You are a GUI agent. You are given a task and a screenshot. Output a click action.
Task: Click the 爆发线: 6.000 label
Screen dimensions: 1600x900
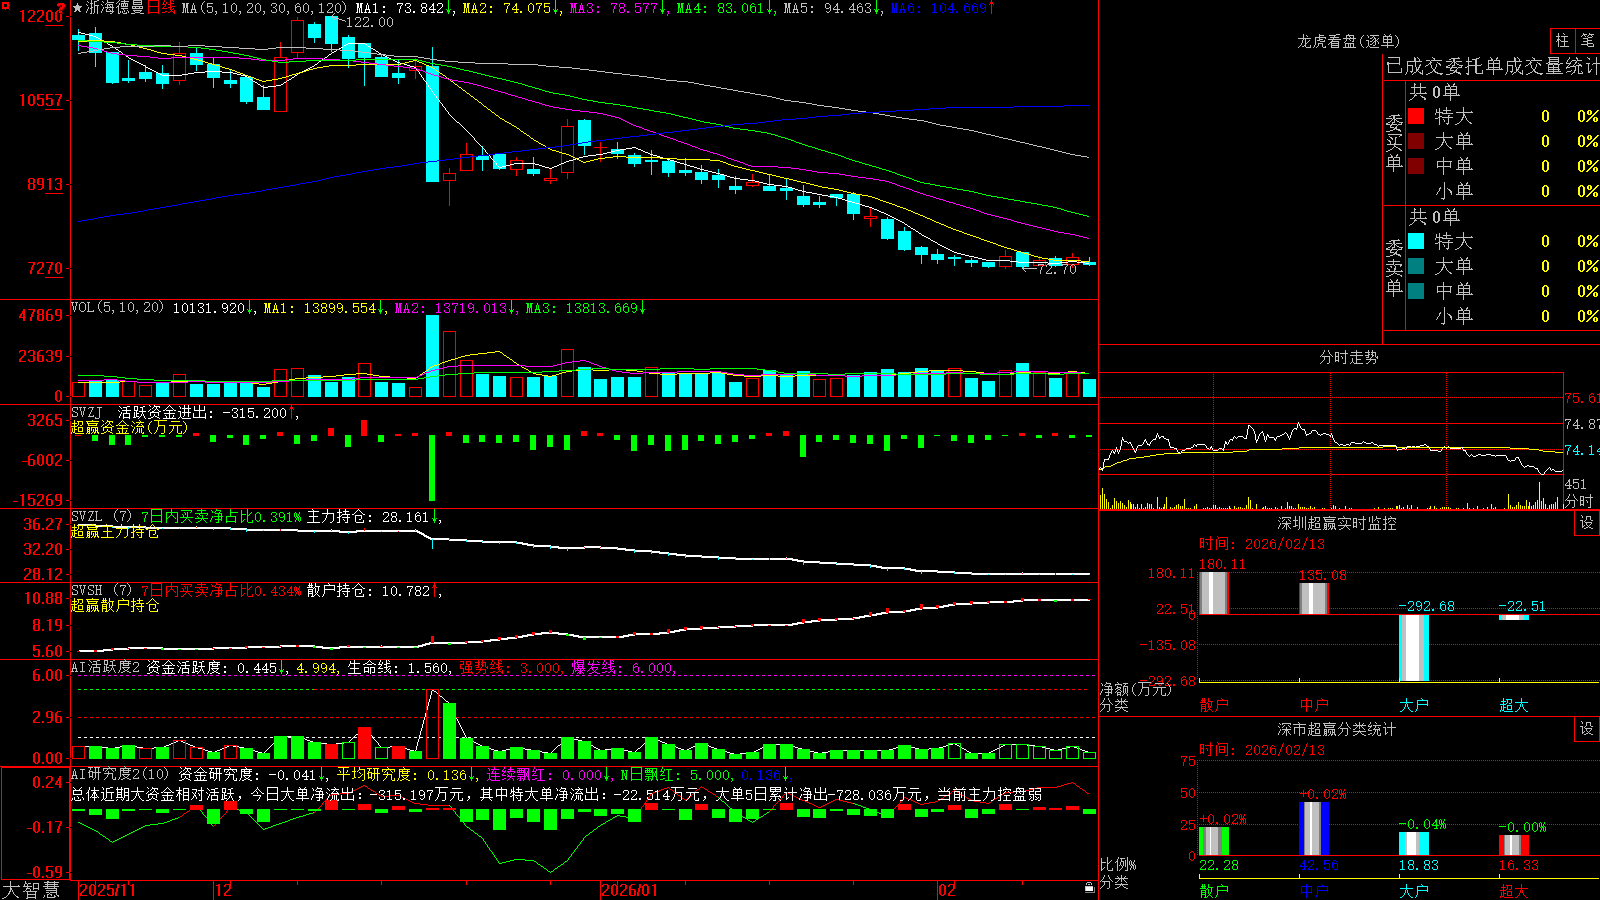tap(623, 668)
